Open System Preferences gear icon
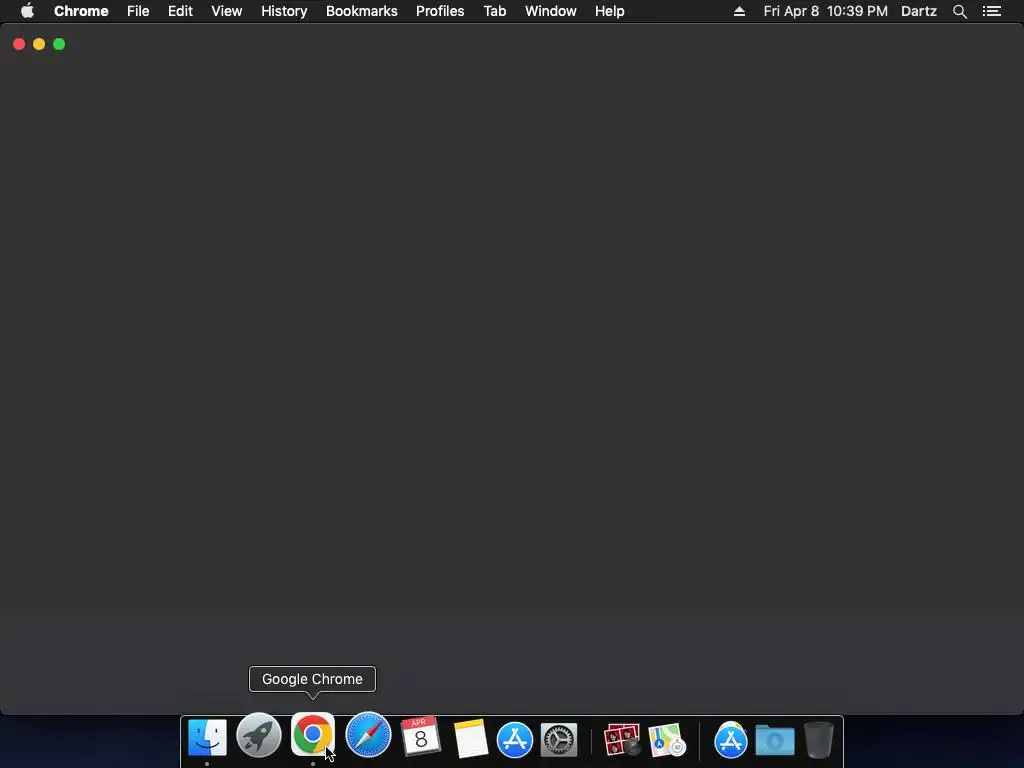Viewport: 1024px width, 768px height. pos(559,740)
